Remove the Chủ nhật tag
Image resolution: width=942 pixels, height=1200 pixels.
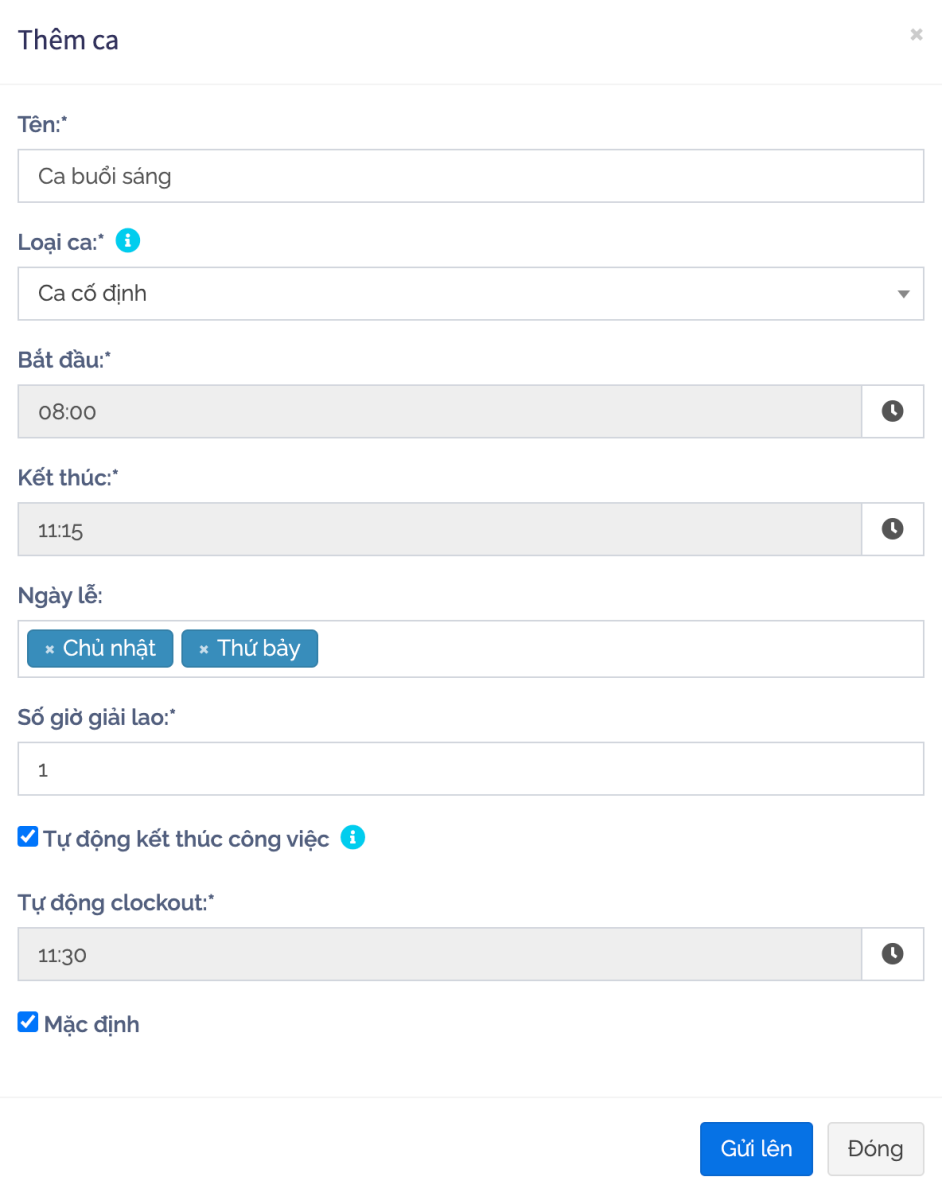tap(49, 649)
